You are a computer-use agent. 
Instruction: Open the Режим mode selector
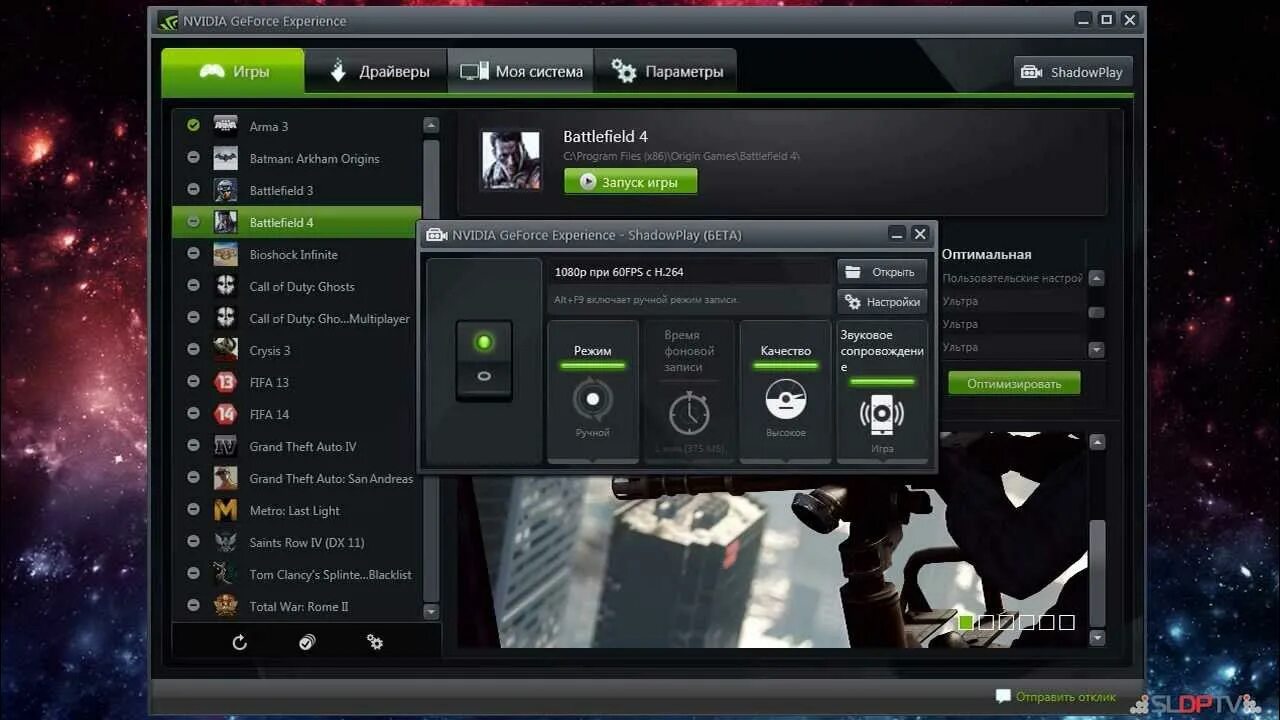point(593,391)
